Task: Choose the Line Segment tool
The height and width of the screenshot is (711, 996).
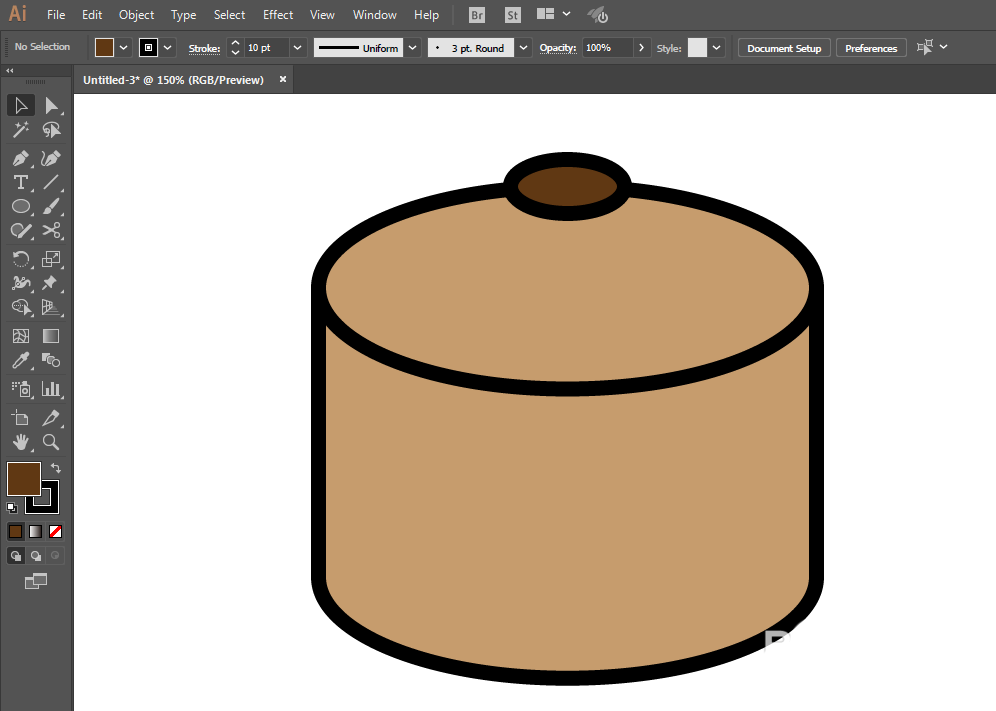Action: point(51,182)
